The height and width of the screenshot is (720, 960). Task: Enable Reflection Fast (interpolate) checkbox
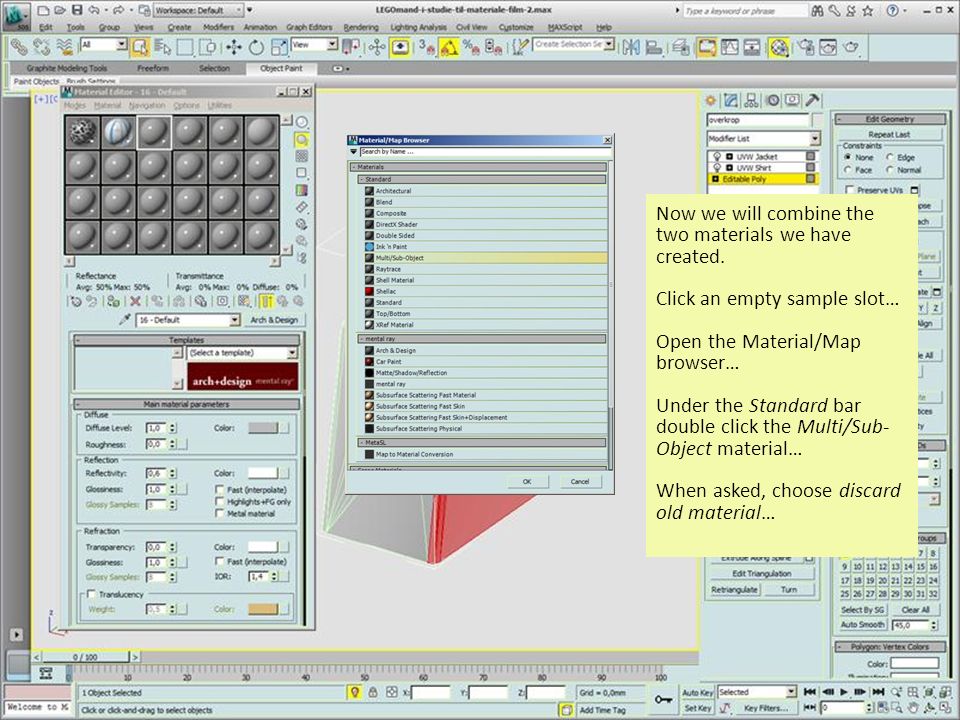click(219, 490)
